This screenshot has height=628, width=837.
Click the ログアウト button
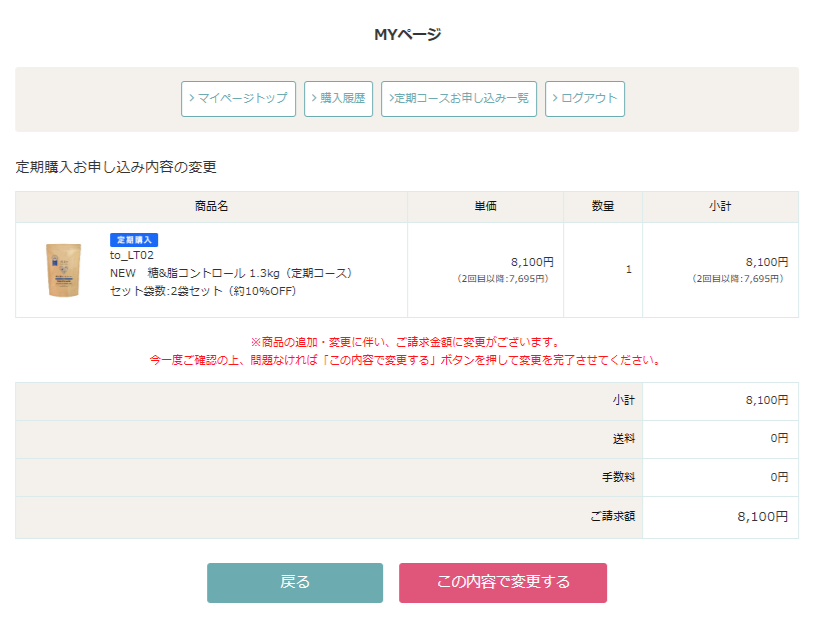coord(585,99)
